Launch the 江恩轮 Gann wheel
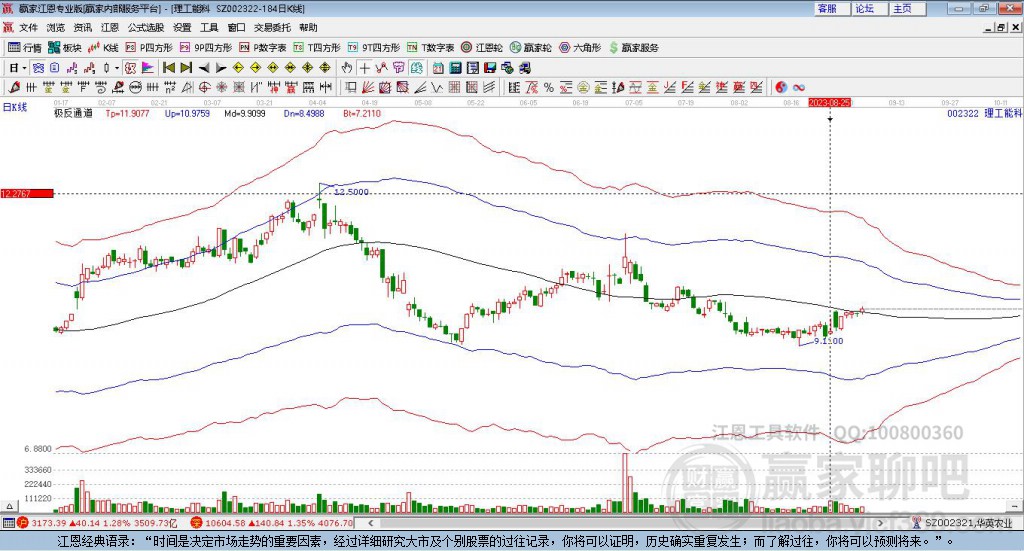 482,48
